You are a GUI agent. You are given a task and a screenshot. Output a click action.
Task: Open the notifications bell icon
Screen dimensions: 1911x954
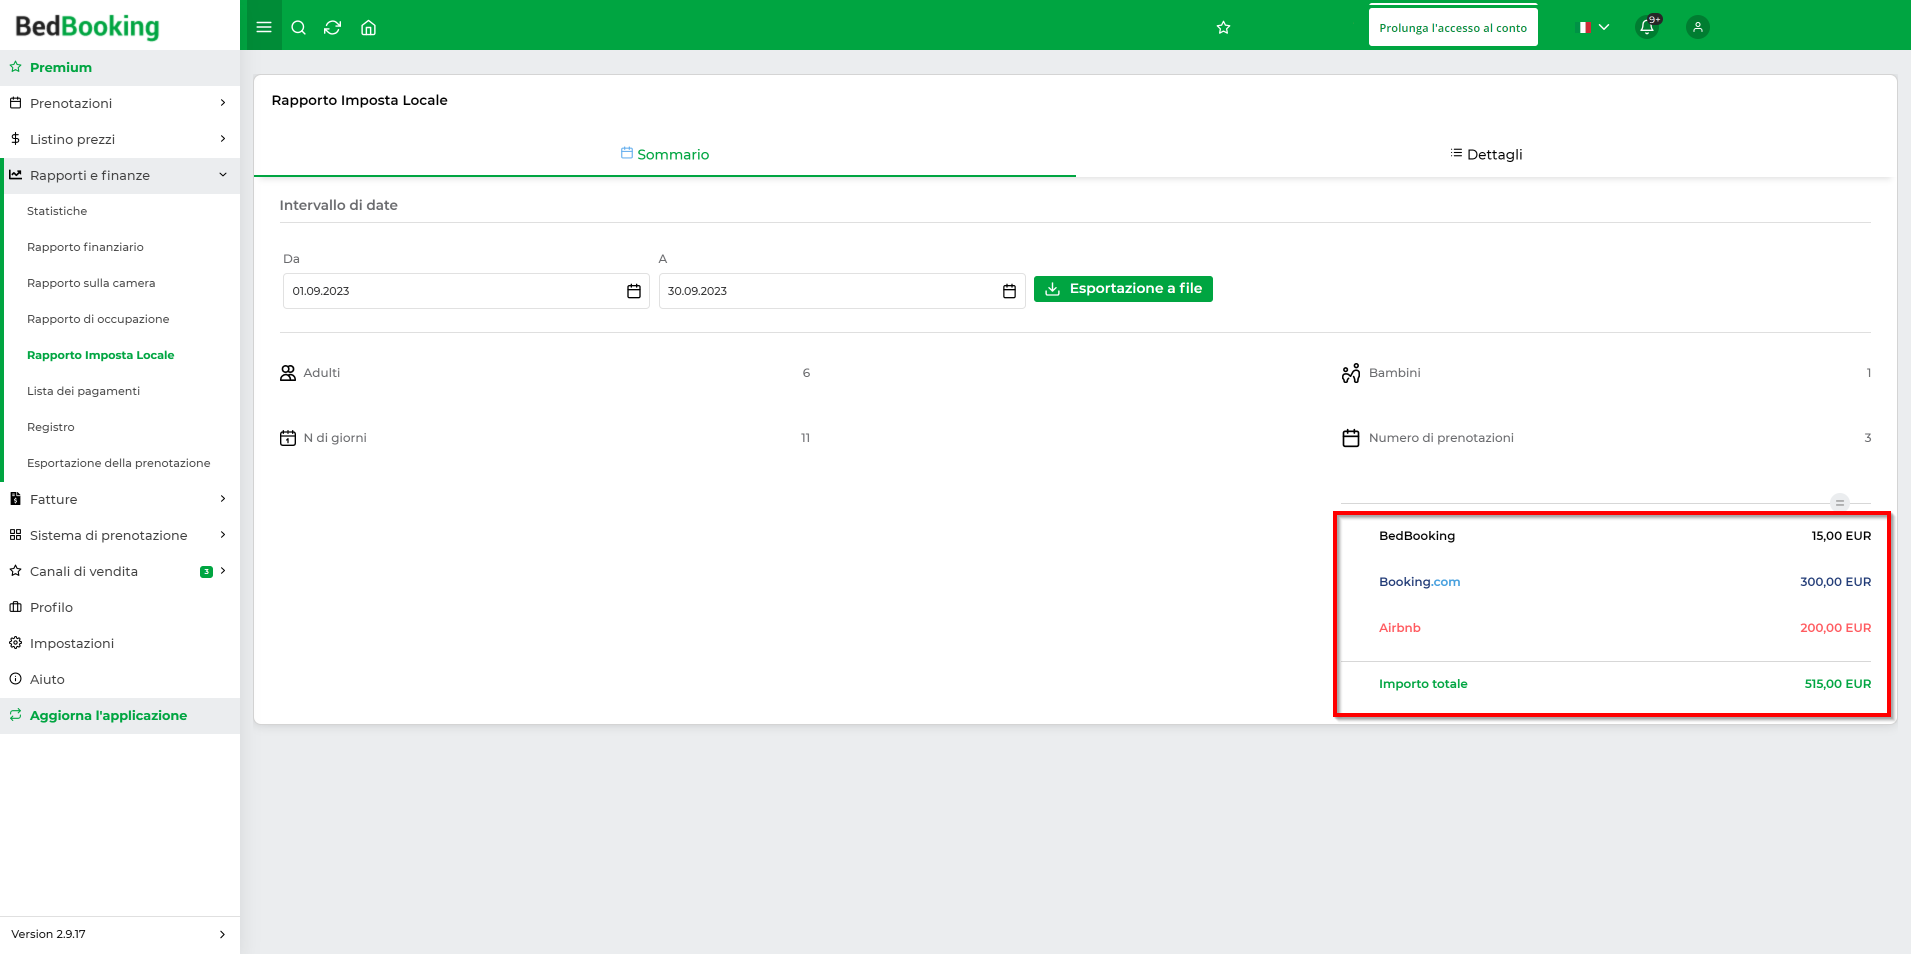point(1647,27)
